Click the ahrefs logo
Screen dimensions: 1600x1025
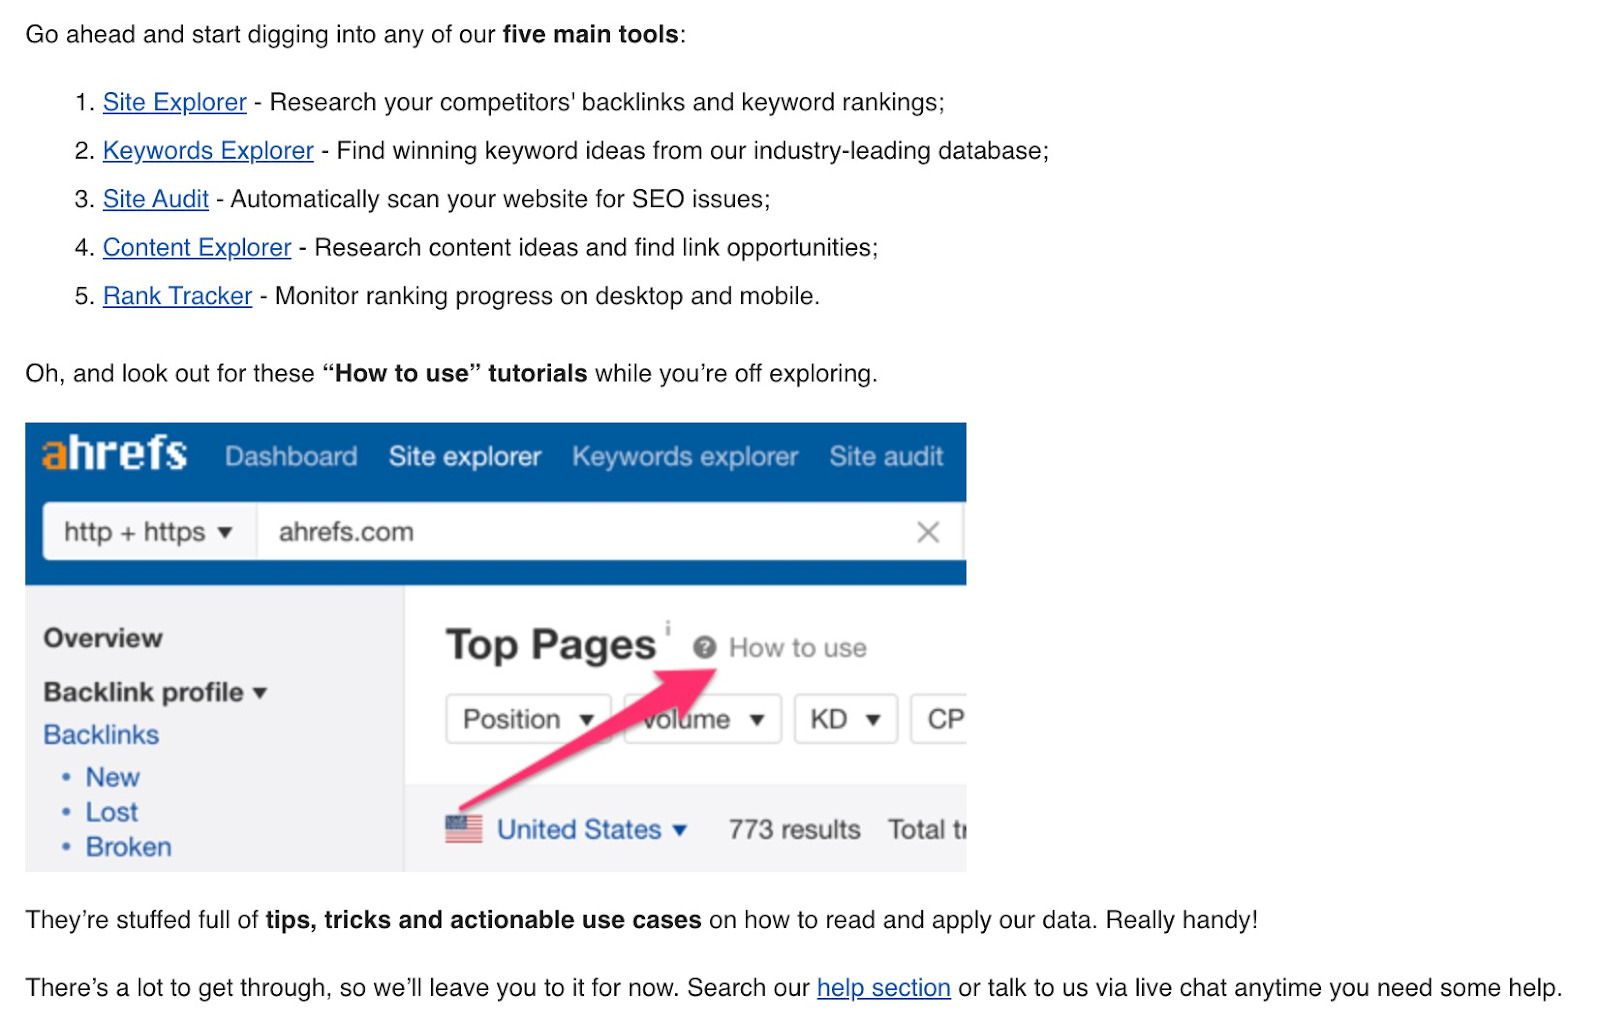pos(113,454)
